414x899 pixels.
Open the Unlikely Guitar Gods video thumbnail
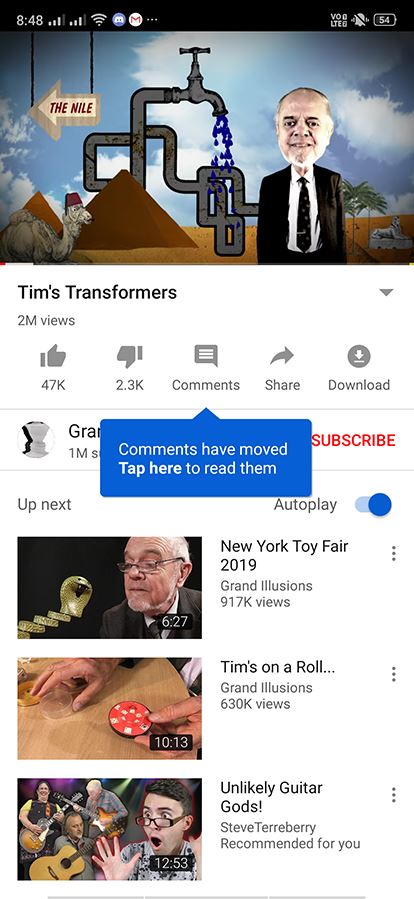(110, 829)
